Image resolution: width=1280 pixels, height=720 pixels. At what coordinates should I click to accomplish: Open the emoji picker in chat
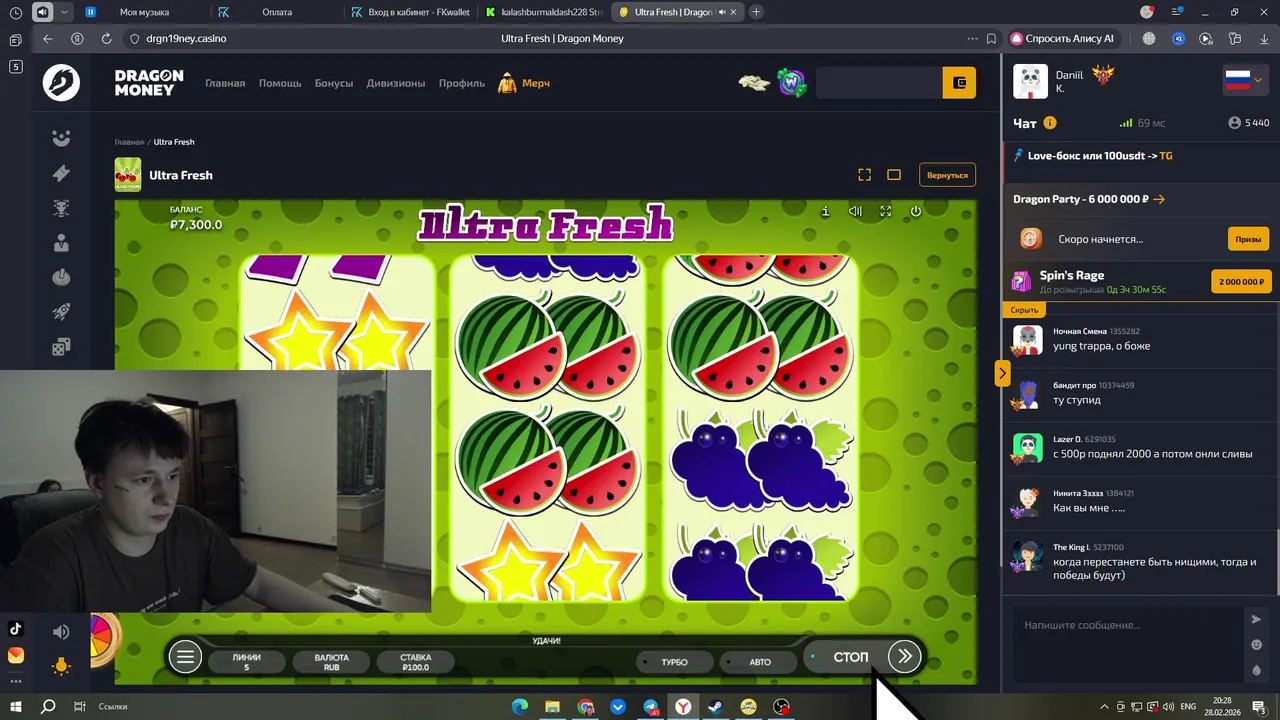click(1256, 645)
